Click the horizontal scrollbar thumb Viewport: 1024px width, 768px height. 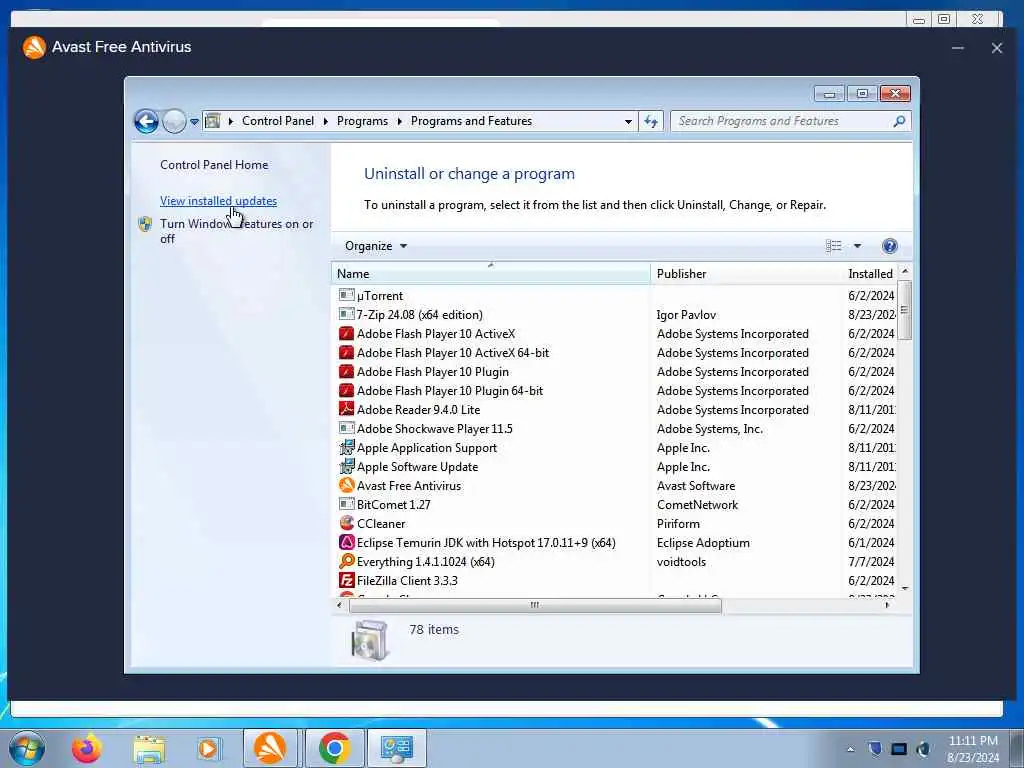tap(535, 605)
